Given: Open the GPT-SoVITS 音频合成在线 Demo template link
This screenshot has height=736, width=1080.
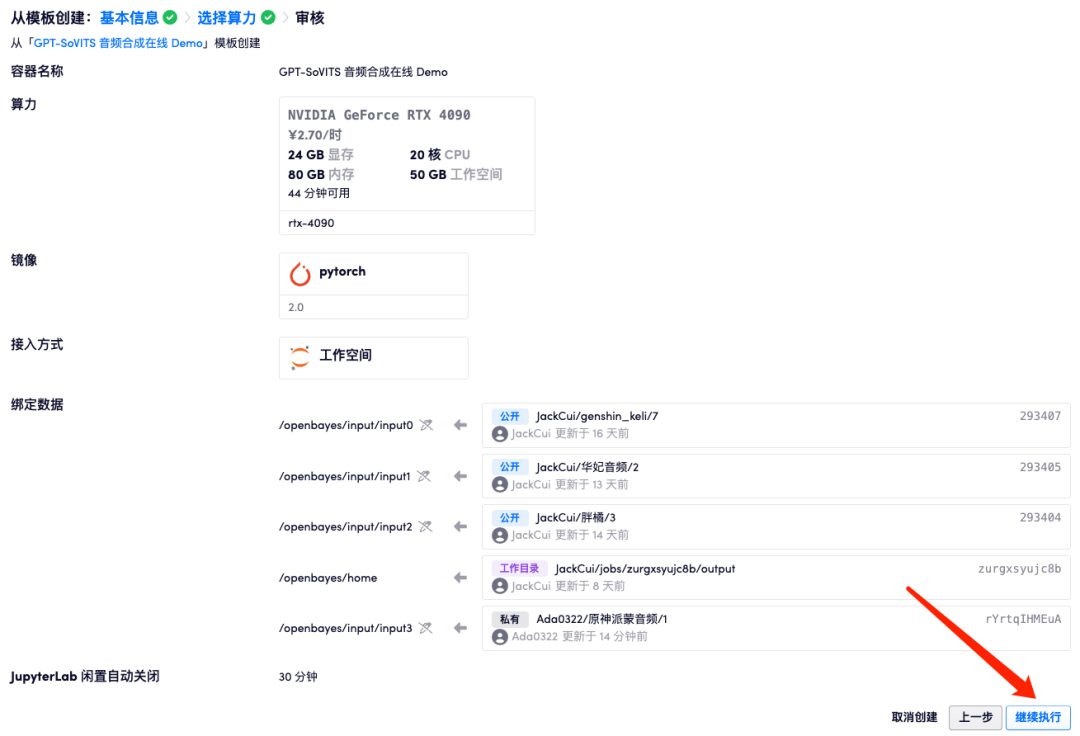Looking at the screenshot, I should pos(118,43).
